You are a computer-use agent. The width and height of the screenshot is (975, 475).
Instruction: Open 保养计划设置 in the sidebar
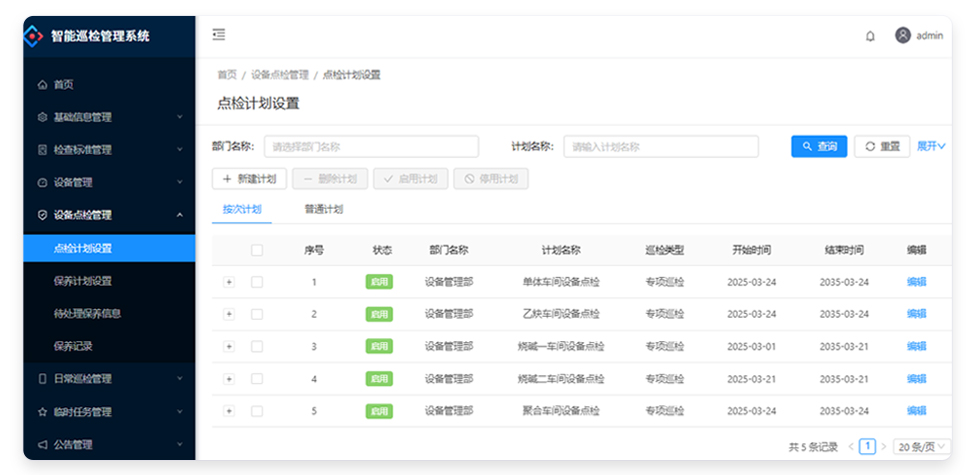[x=83, y=281]
